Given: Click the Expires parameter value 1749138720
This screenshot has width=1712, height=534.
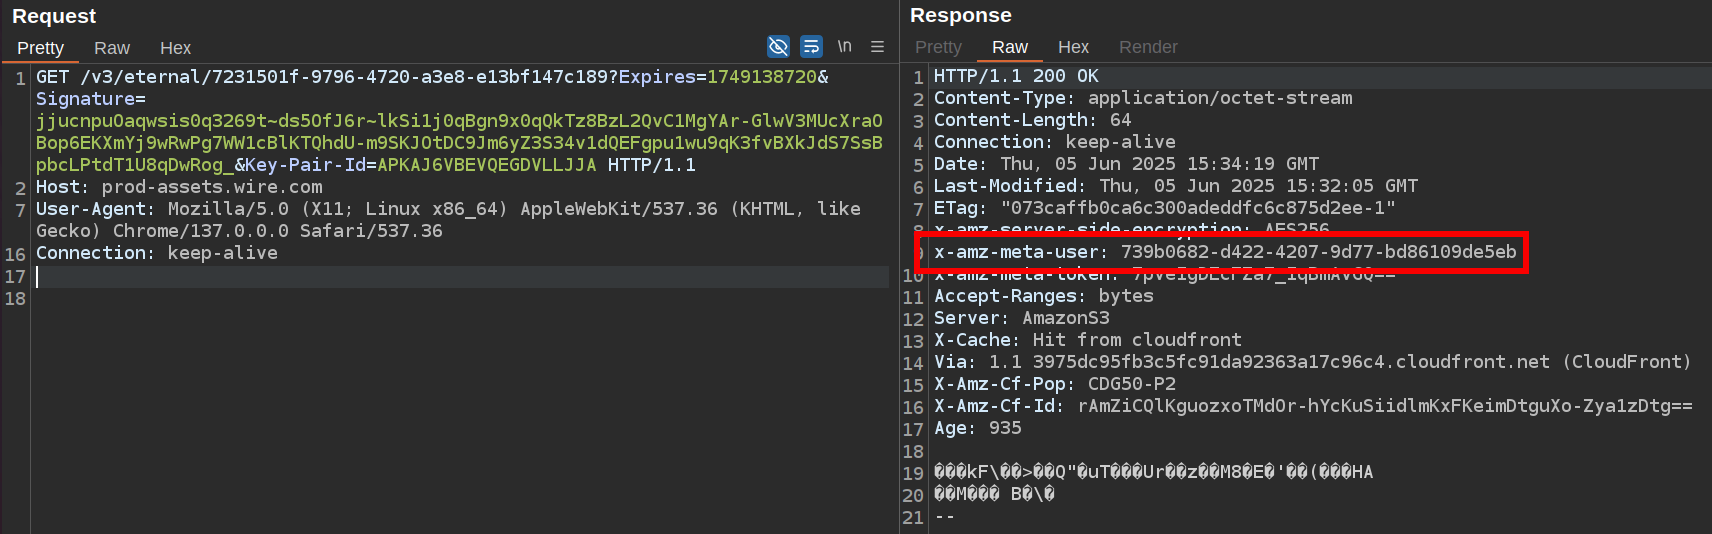Looking at the screenshot, I should pyautogui.click(x=762, y=77).
